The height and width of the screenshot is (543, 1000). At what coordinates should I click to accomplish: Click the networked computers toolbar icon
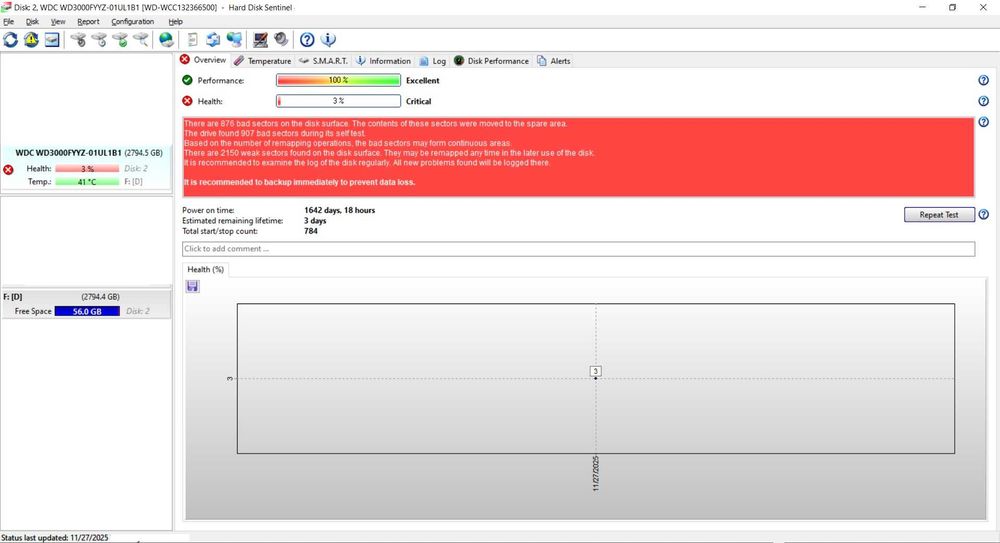point(234,40)
